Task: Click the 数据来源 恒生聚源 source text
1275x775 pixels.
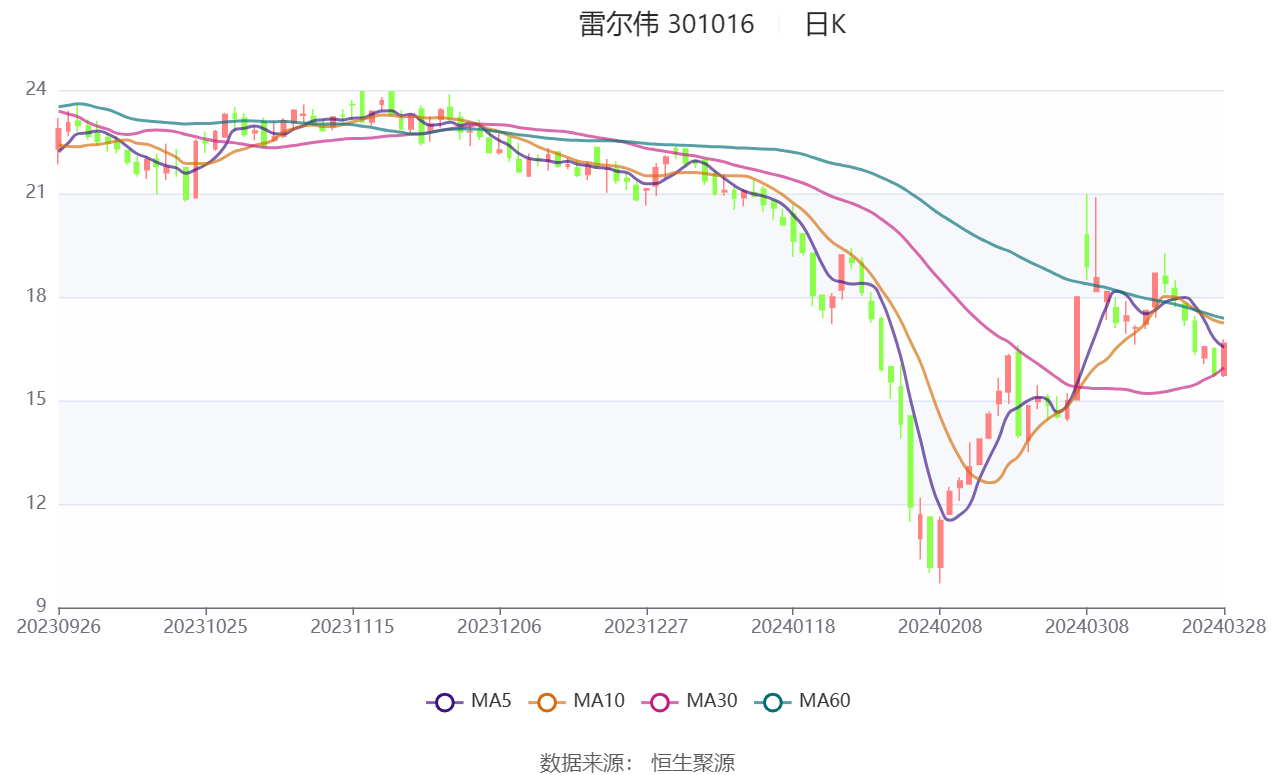Action: click(637, 763)
